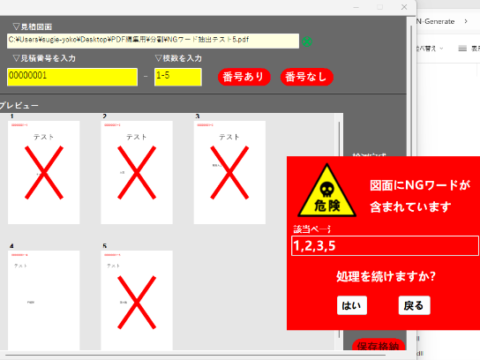
Task: Click the ▽見積番号を入力 label
Action: coord(44,58)
